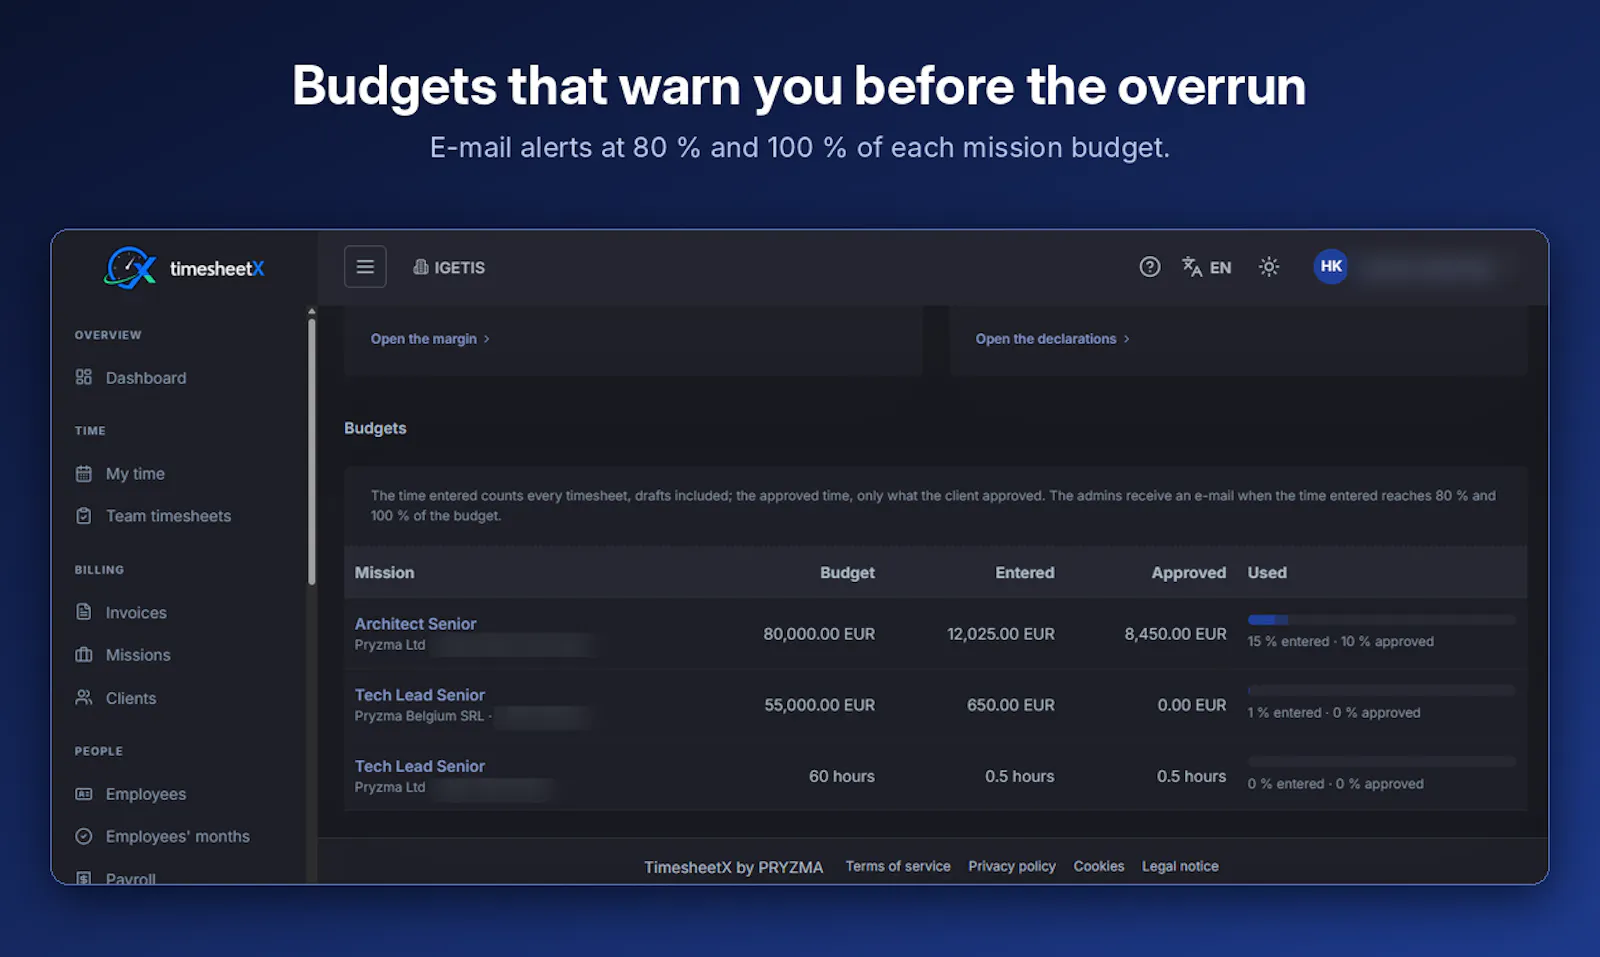The image size is (1600, 957).
Task: Click the Entered column header
Action: [x=1025, y=573]
